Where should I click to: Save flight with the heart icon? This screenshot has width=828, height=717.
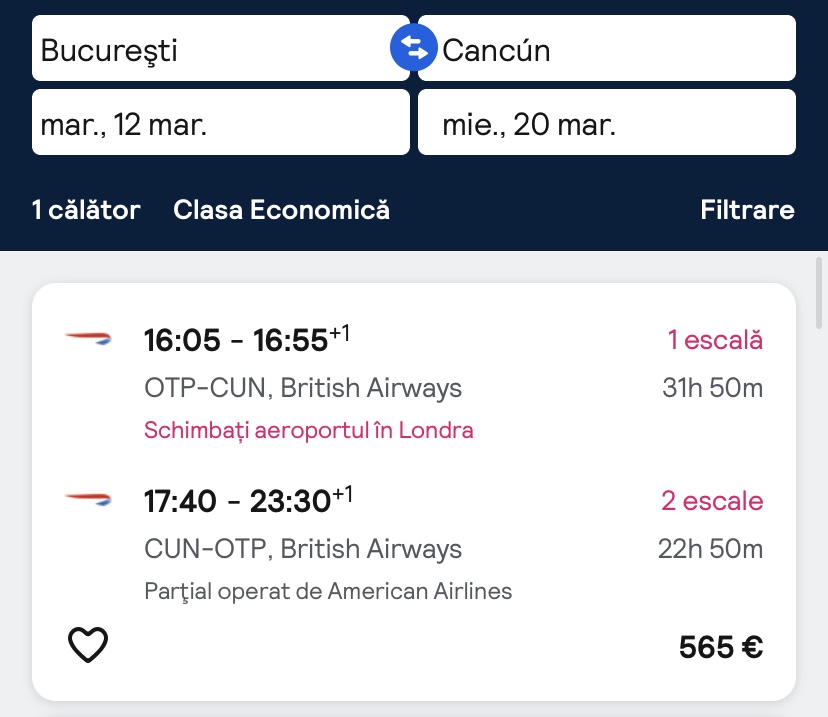point(88,645)
